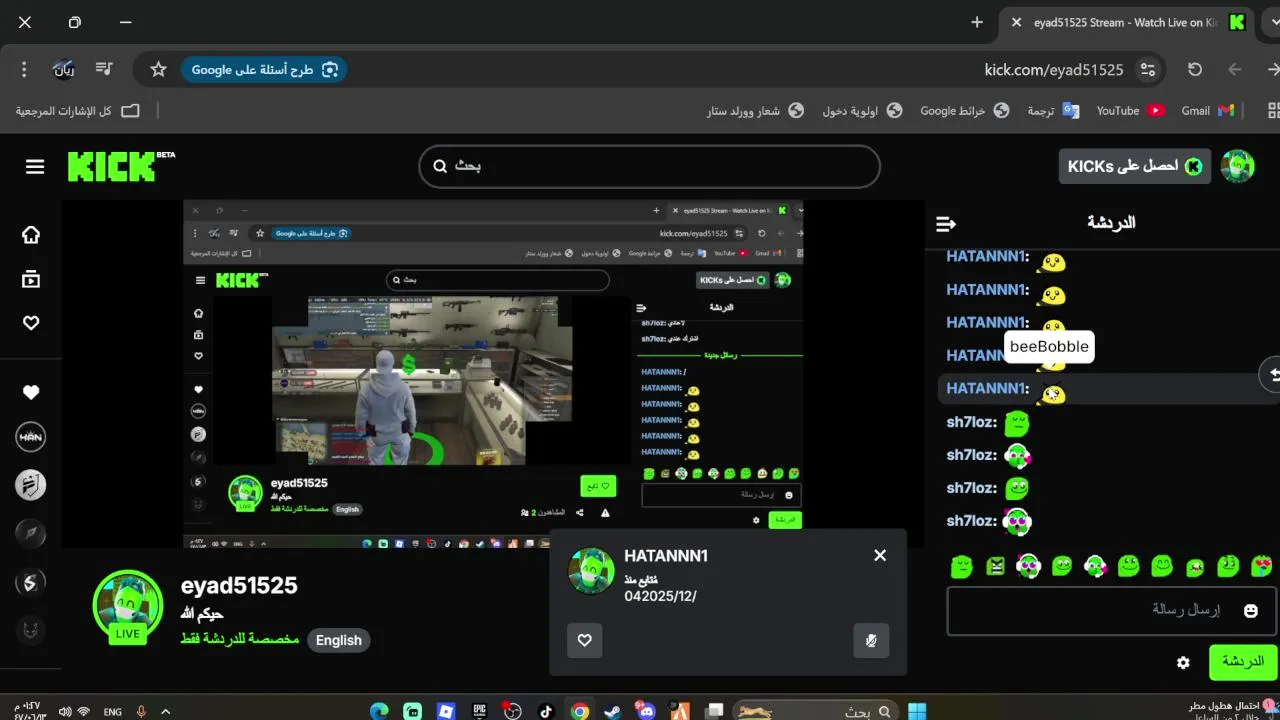Viewport: 1280px width, 720px height.
Task: Open the Gmail bookmark
Action: point(1207,111)
